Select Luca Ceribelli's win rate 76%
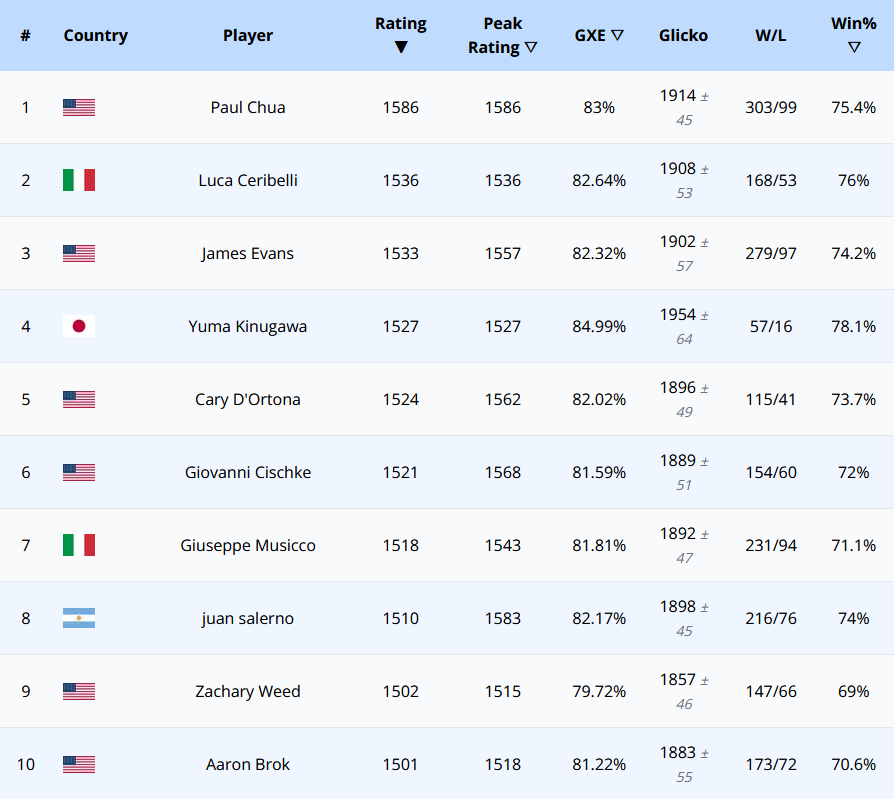The image size is (894, 799). [853, 180]
